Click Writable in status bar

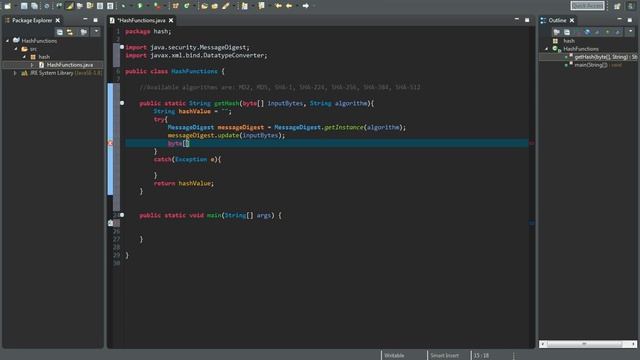(x=394, y=356)
